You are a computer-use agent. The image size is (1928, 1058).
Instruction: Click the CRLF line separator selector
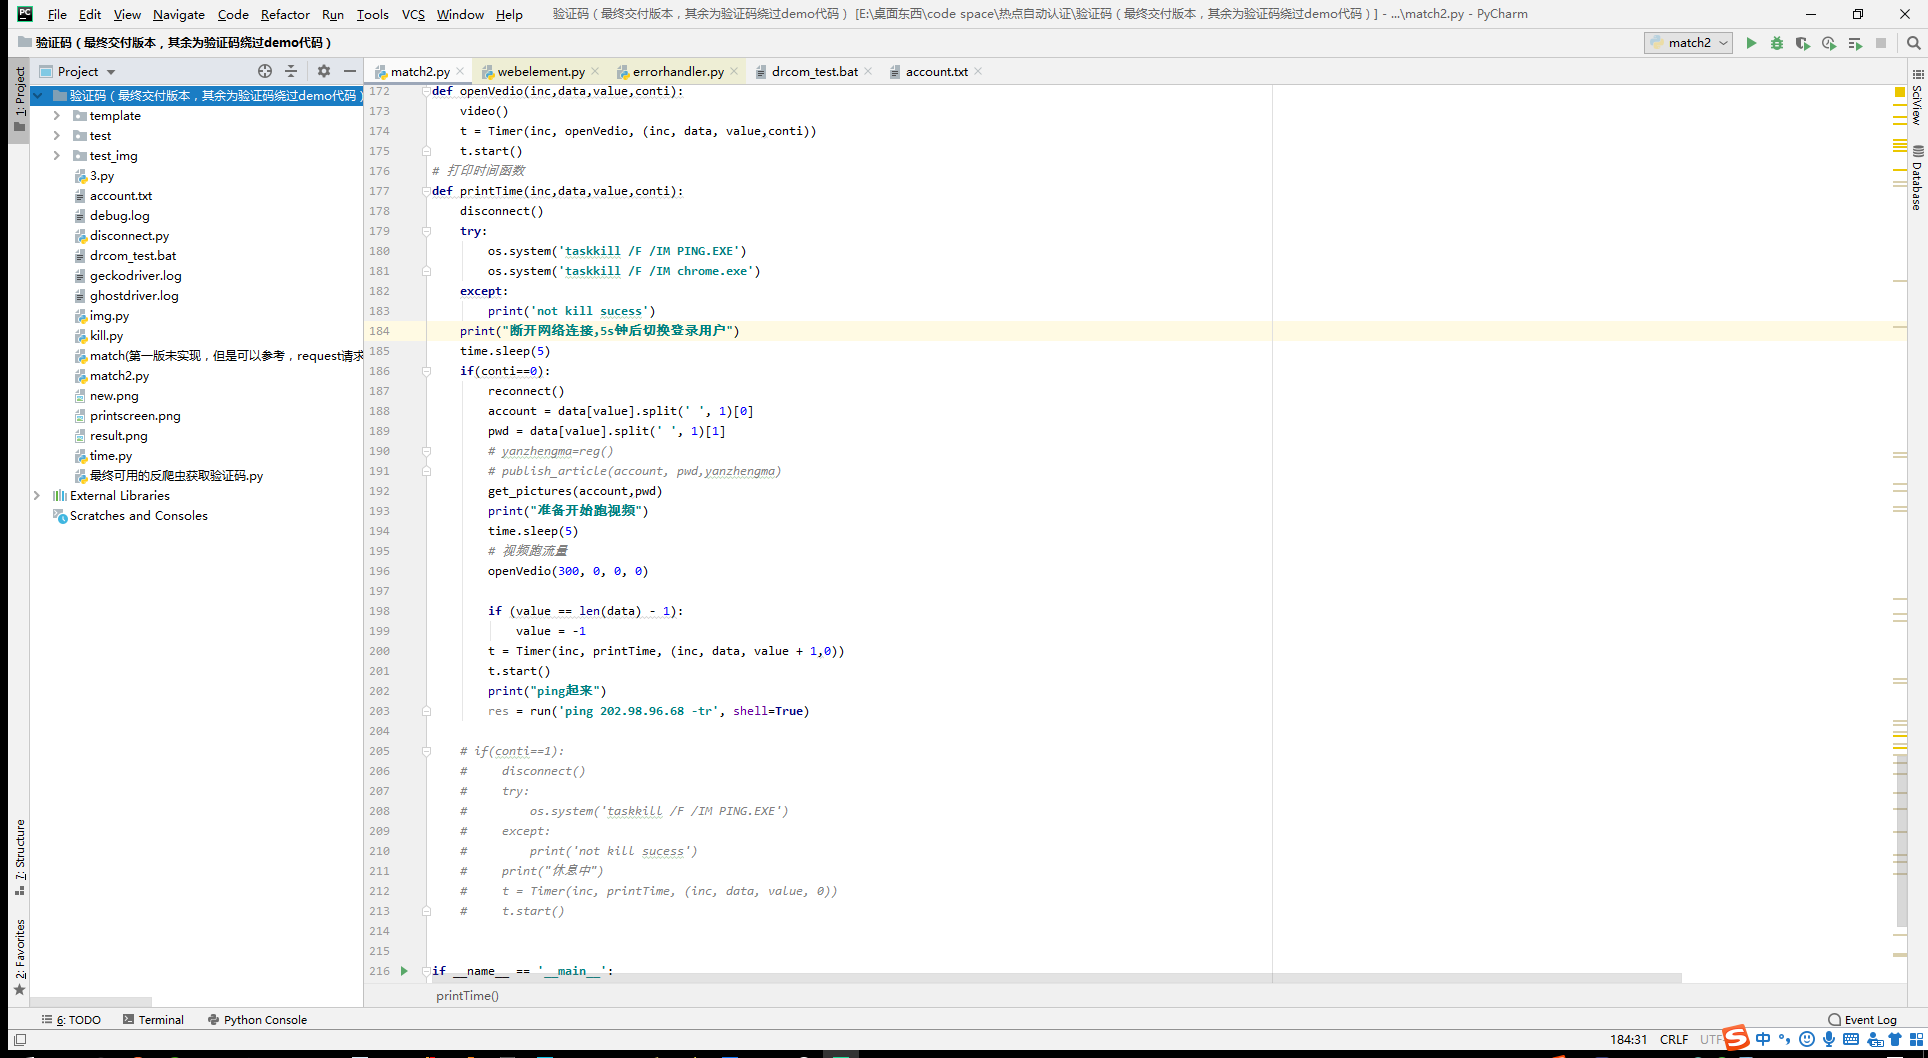(1674, 1040)
